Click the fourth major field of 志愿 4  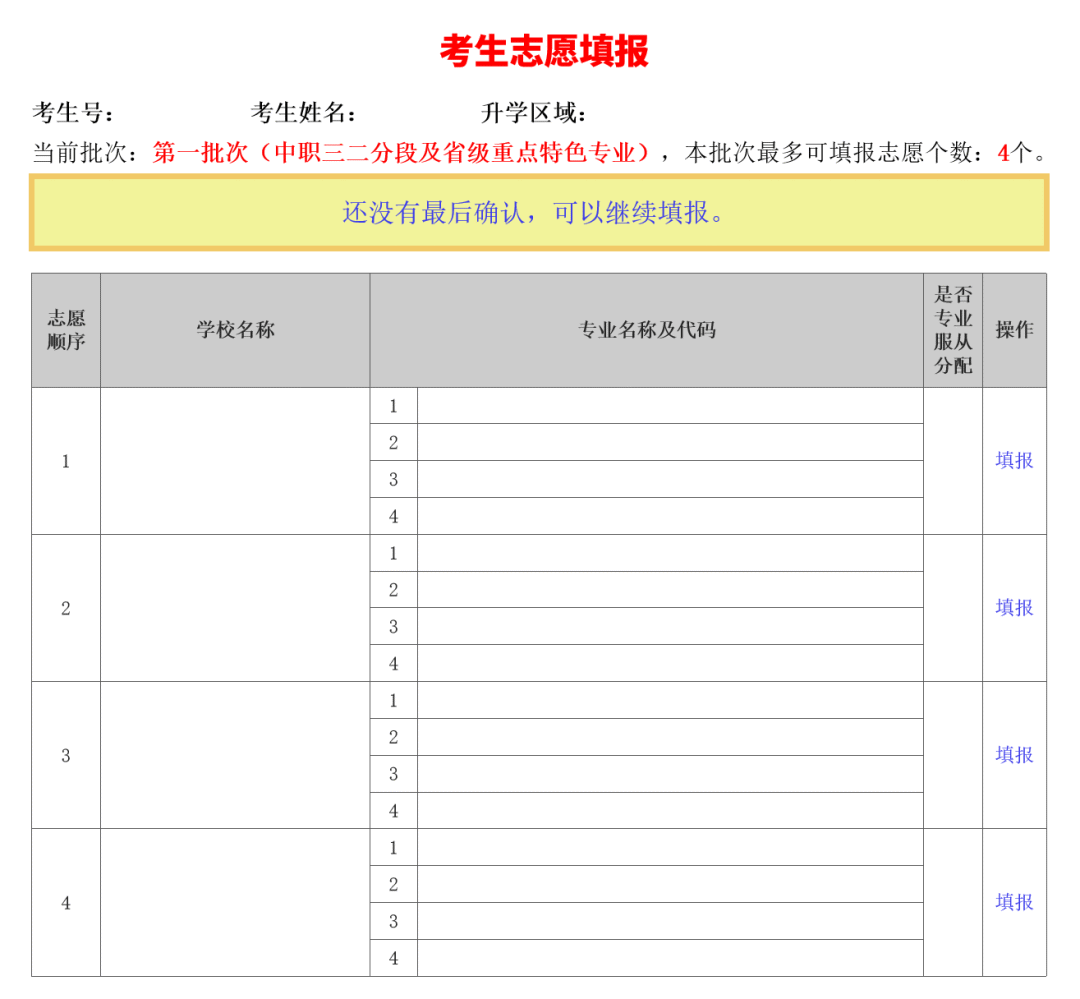tap(670, 958)
